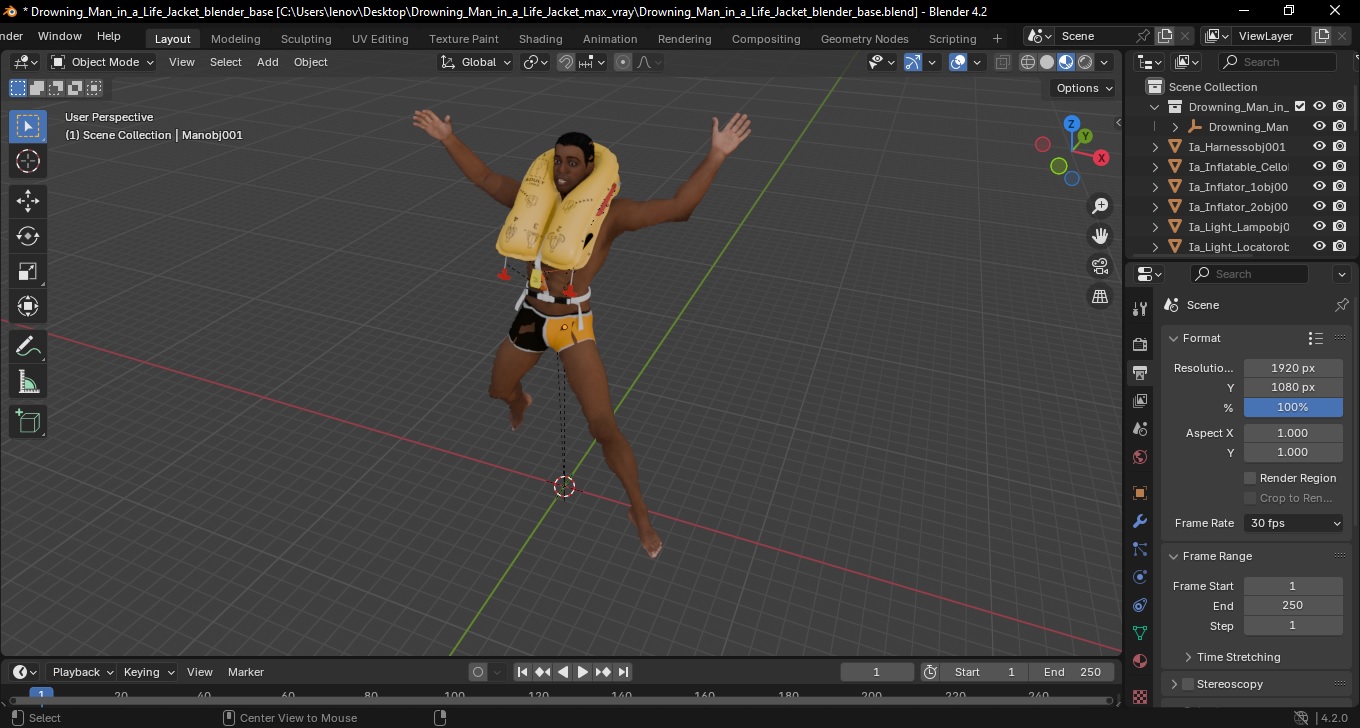The height and width of the screenshot is (728, 1360).
Task: Switch to the UV Editing workspace tab
Action: (x=380, y=39)
